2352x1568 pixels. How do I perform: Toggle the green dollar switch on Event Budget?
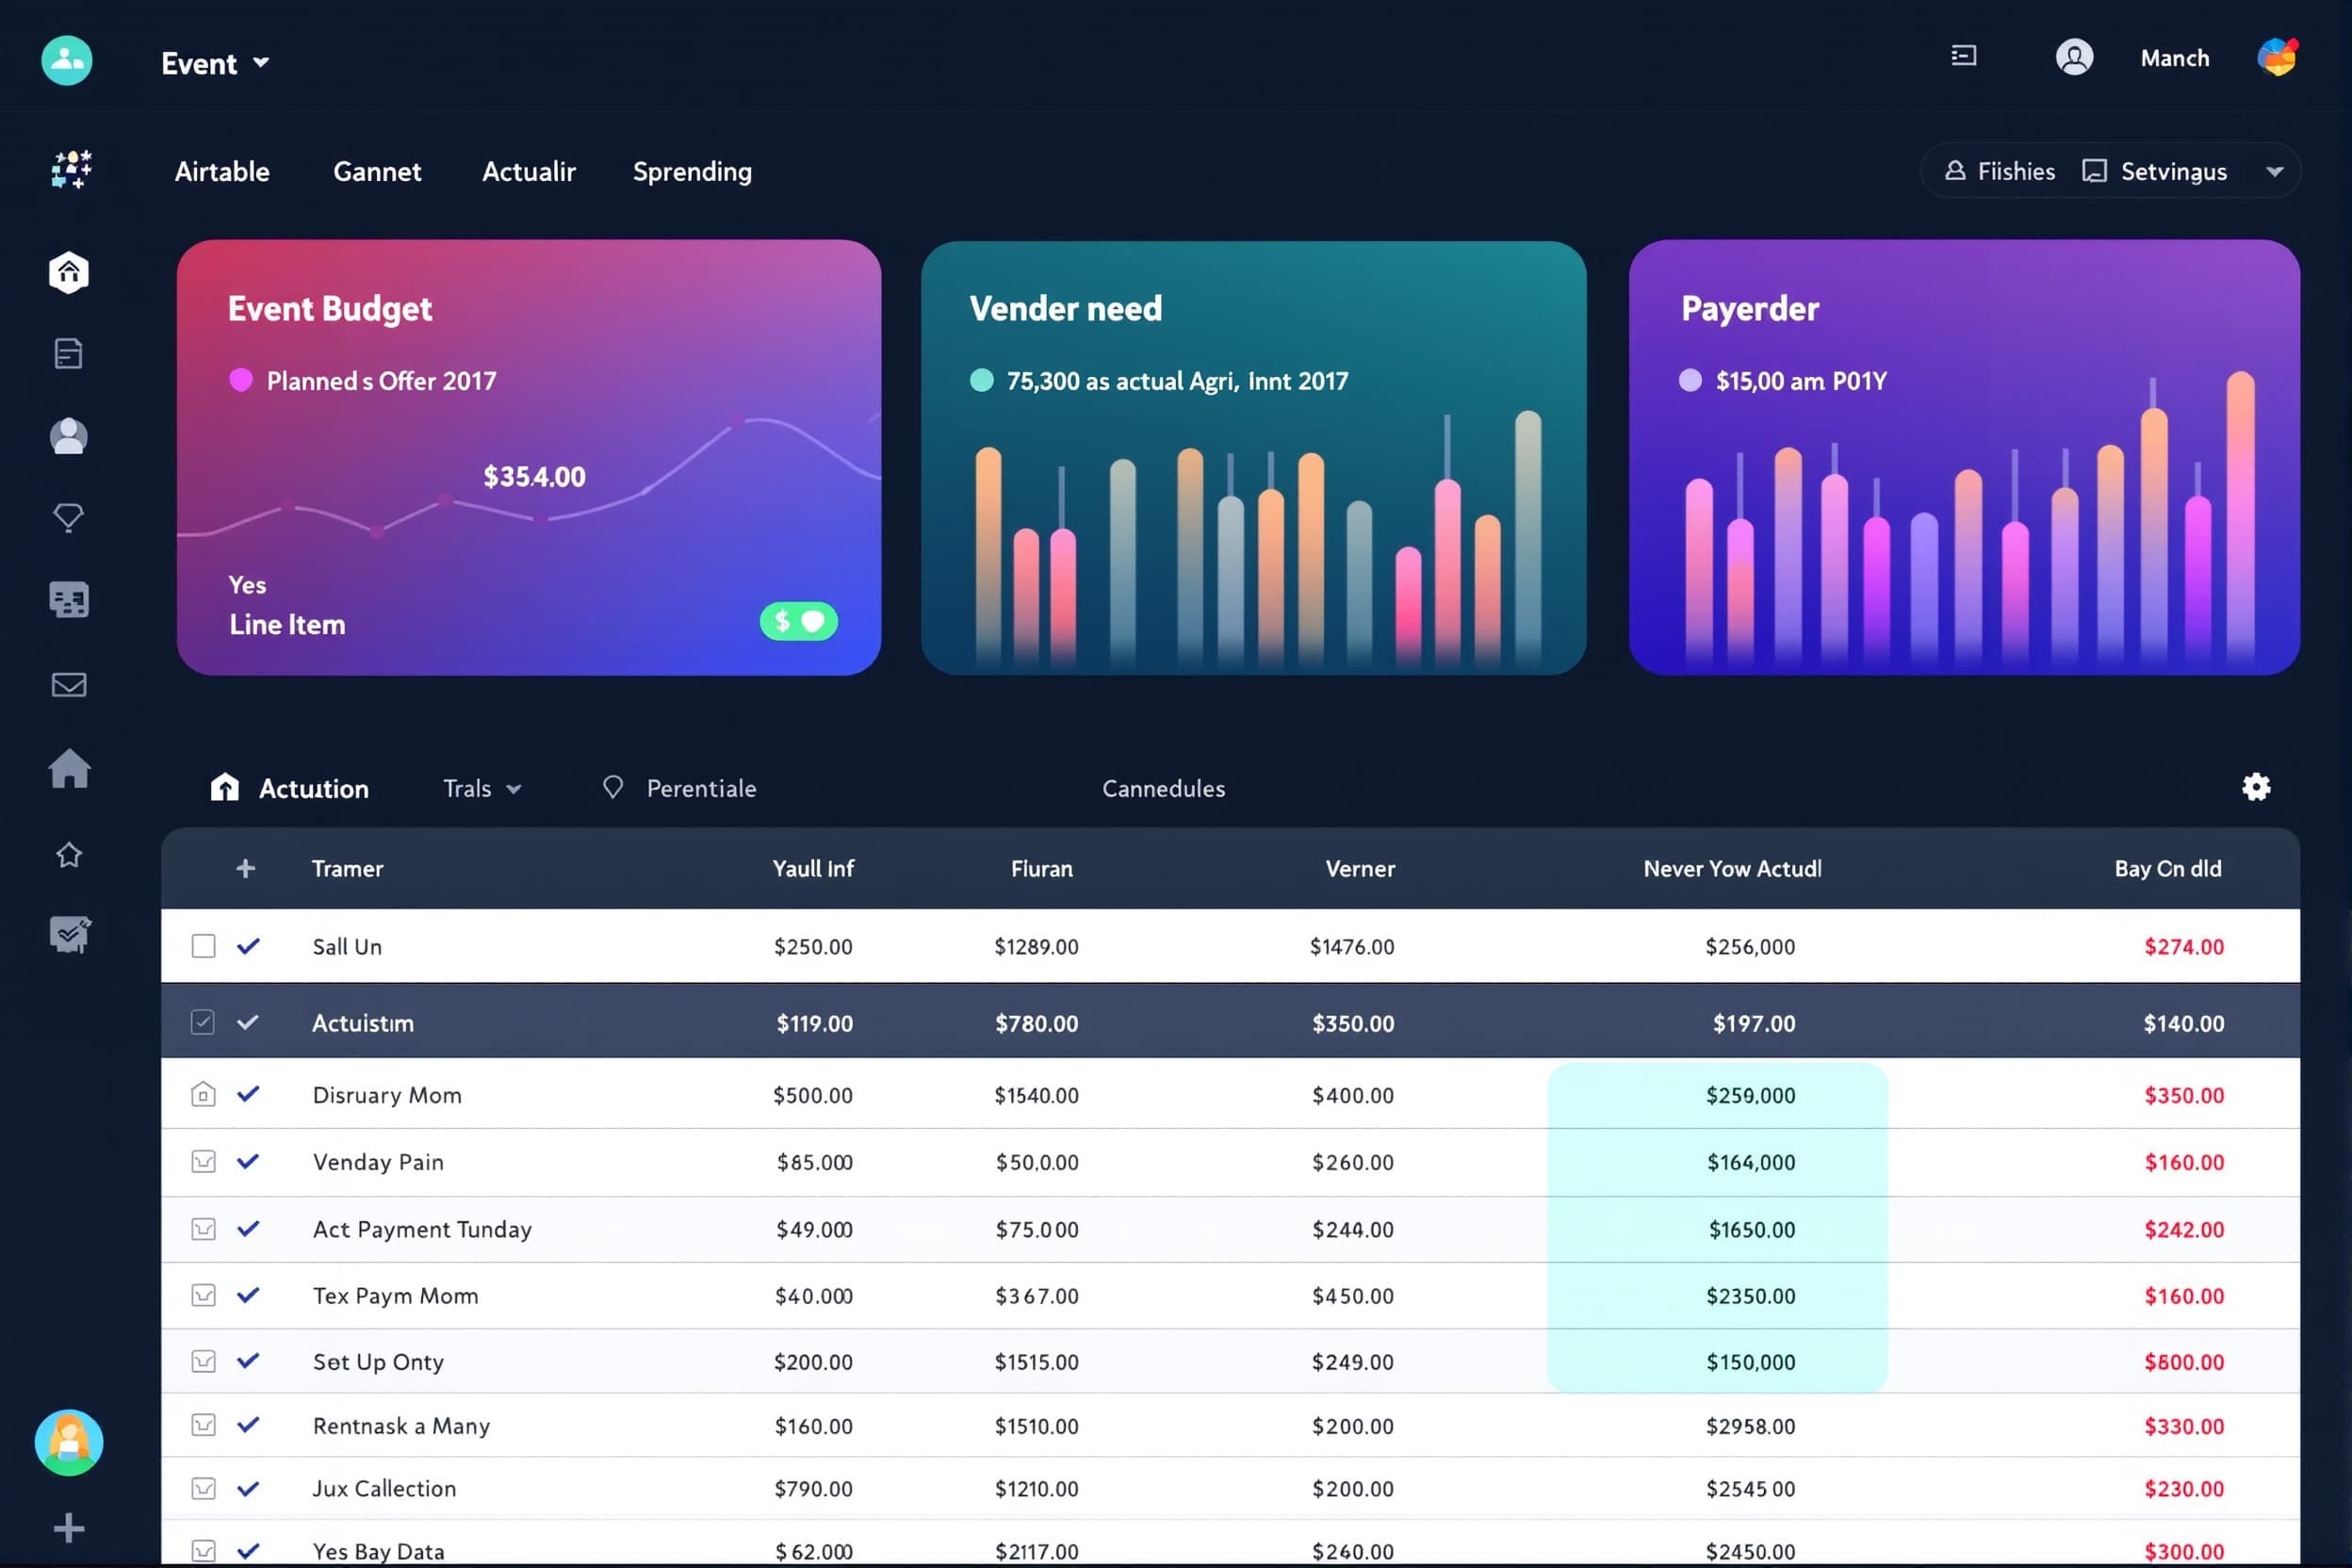pos(798,622)
